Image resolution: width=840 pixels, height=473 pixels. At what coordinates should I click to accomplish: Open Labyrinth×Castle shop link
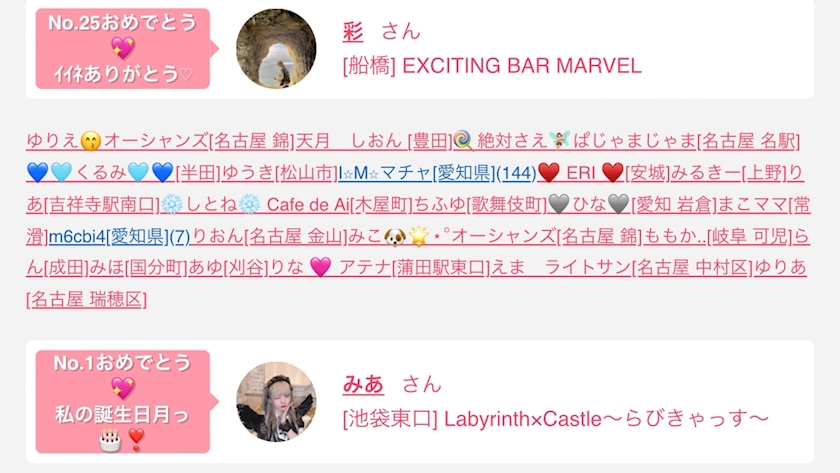click(x=556, y=419)
